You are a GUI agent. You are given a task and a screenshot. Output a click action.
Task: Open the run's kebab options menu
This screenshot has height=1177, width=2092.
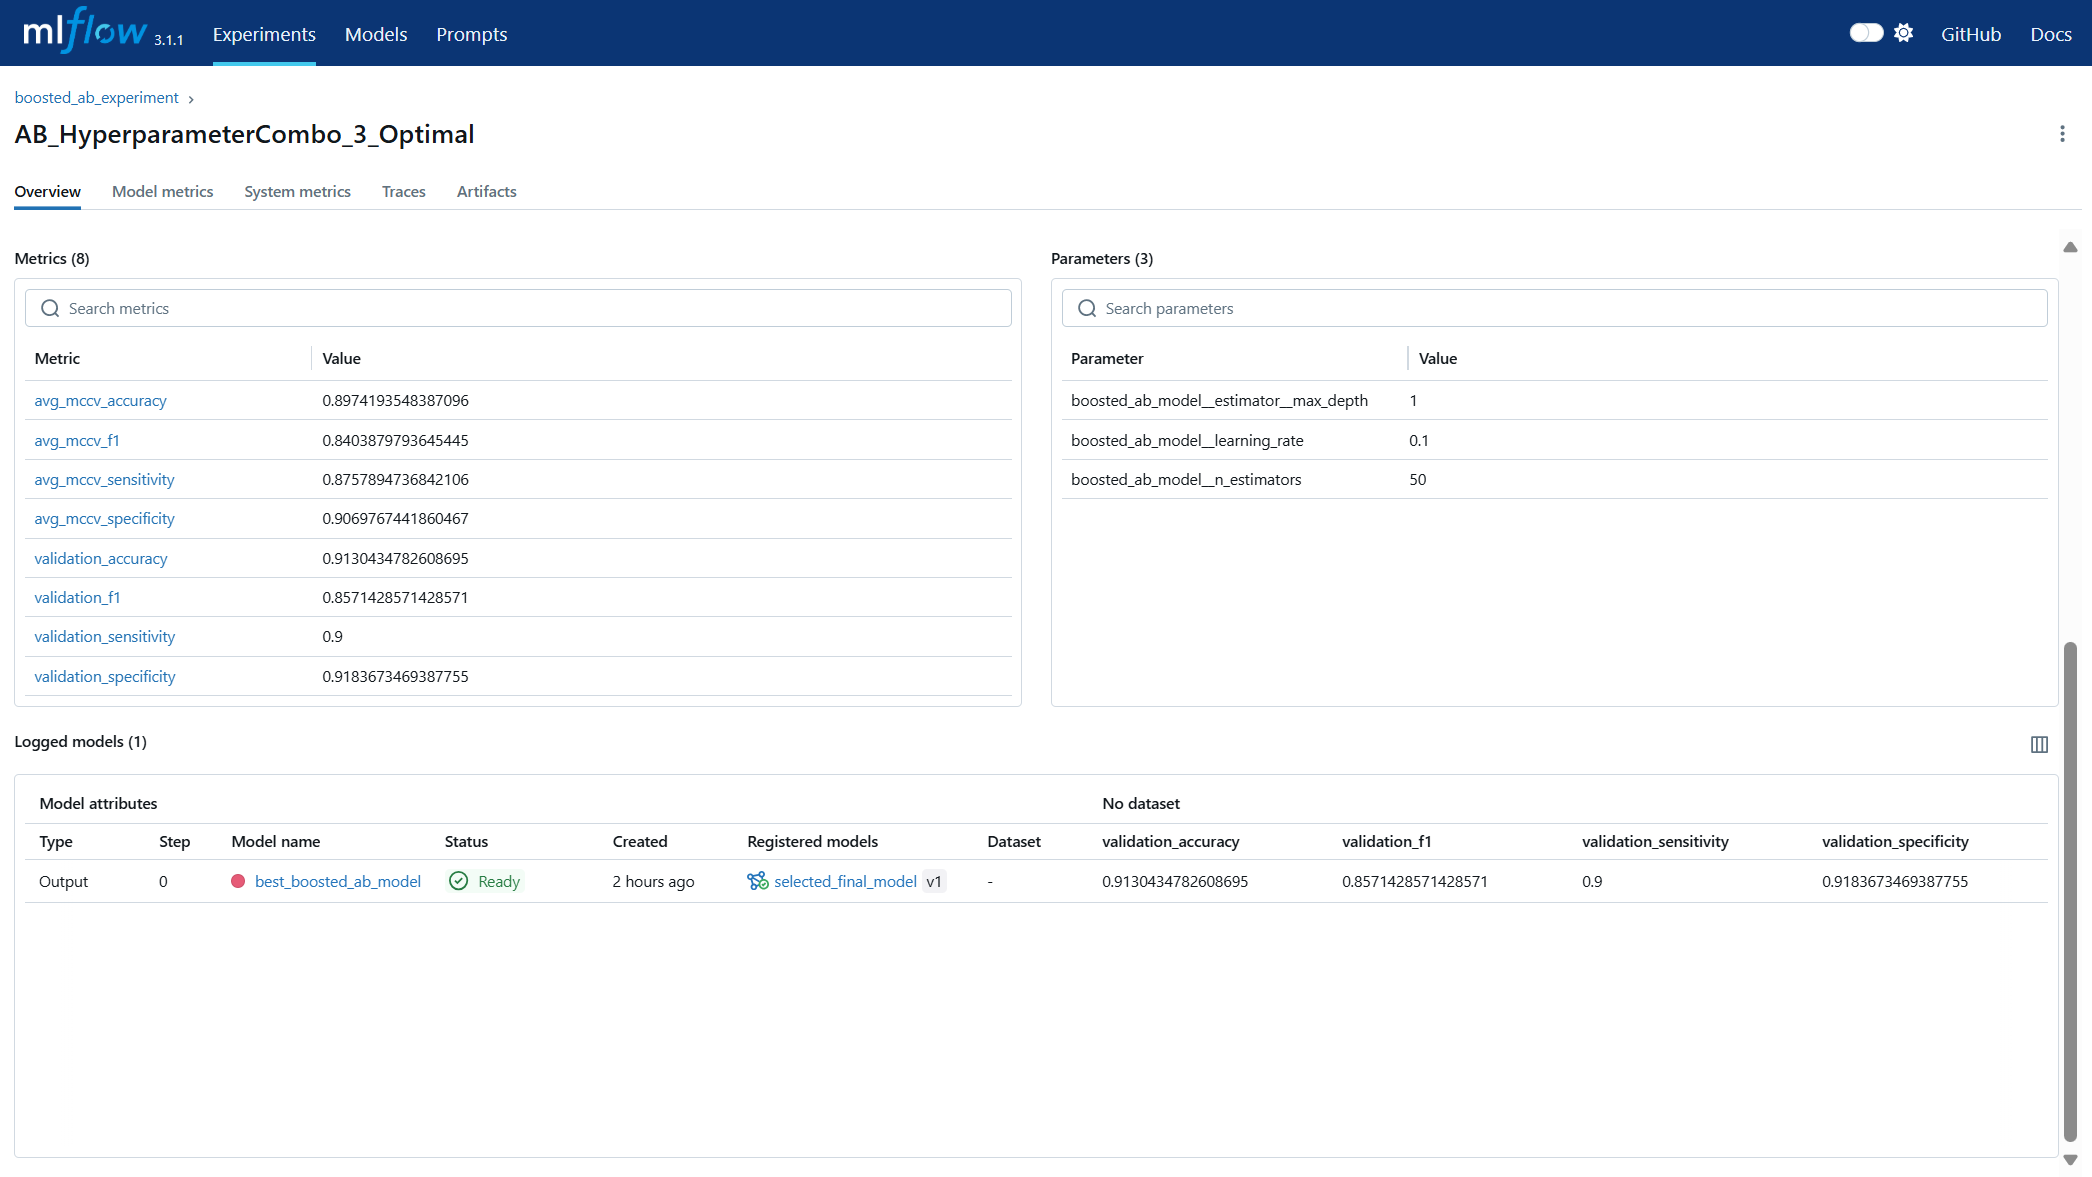click(x=2062, y=134)
